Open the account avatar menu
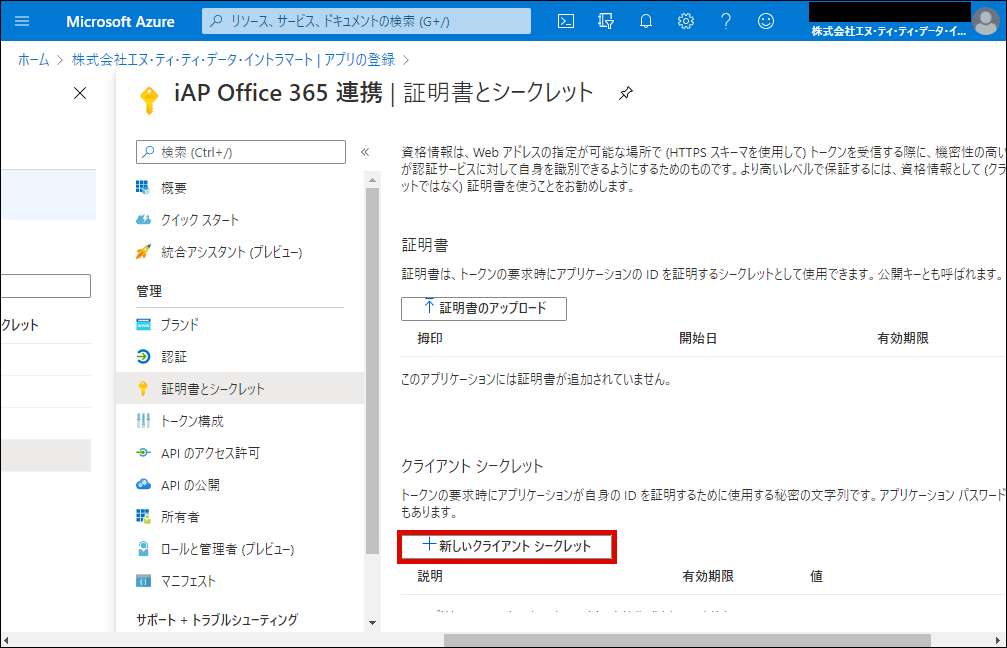The image size is (1007, 648). [x=986, y=21]
